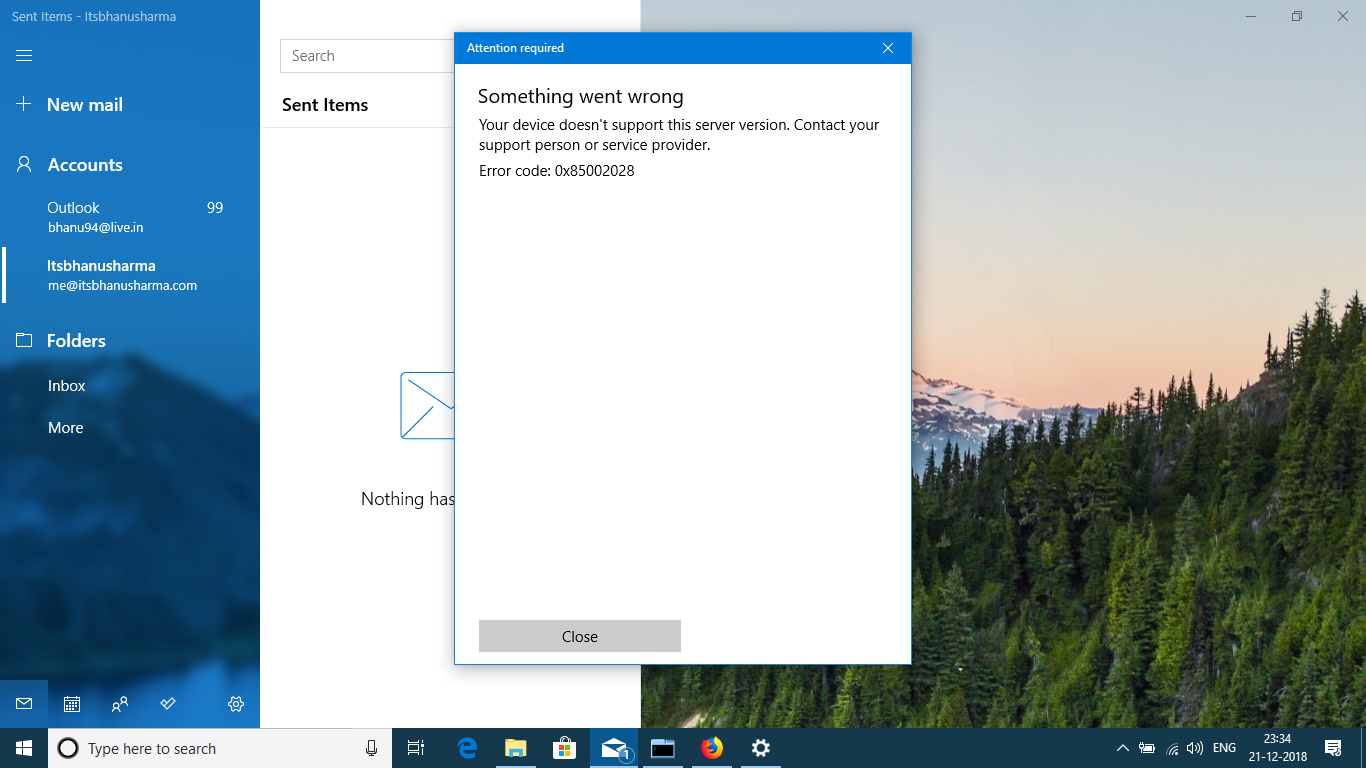The image size is (1366, 768).
Task: Switch to Calendar app icon
Action: (72, 704)
